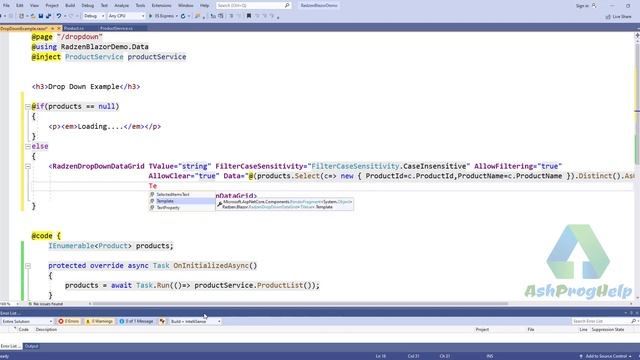Image resolution: width=640 pixels, height=360 pixels.
Task: Click the comment selection toolbar icon
Action: pyautogui.click(x=231, y=16)
